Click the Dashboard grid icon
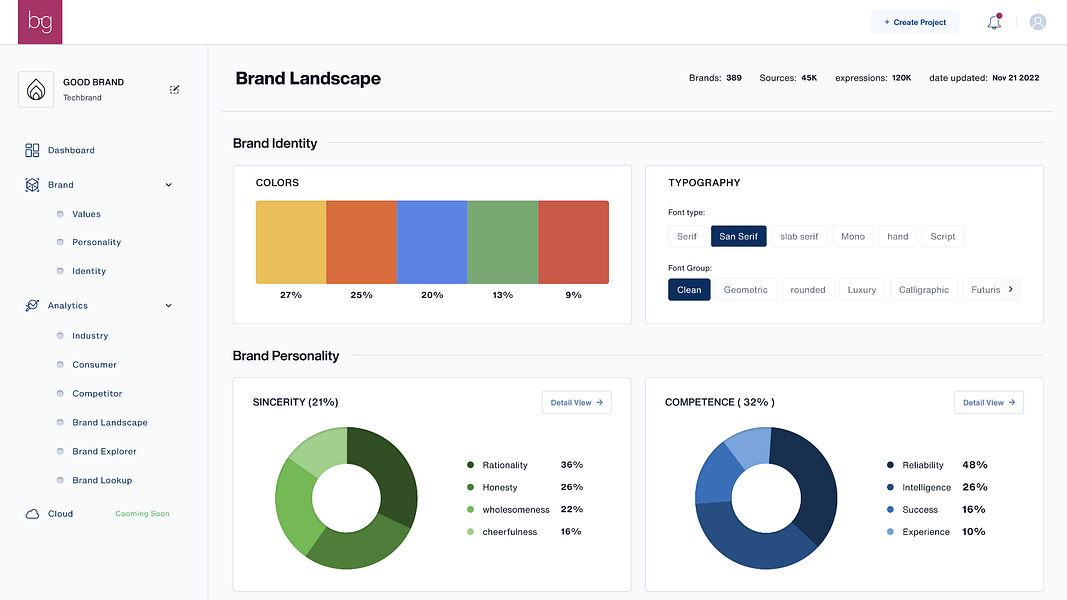Image resolution: width=1067 pixels, height=600 pixels. tap(32, 150)
